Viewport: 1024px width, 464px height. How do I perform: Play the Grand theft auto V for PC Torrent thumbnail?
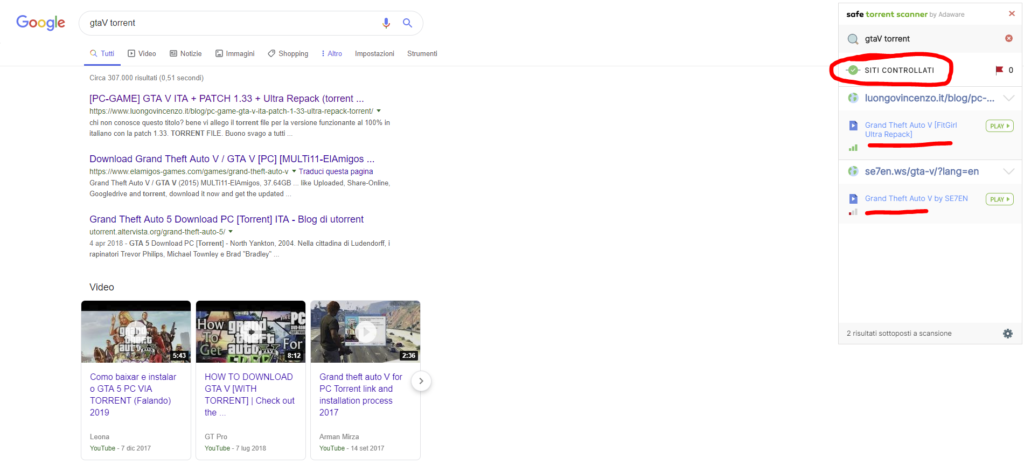point(366,331)
